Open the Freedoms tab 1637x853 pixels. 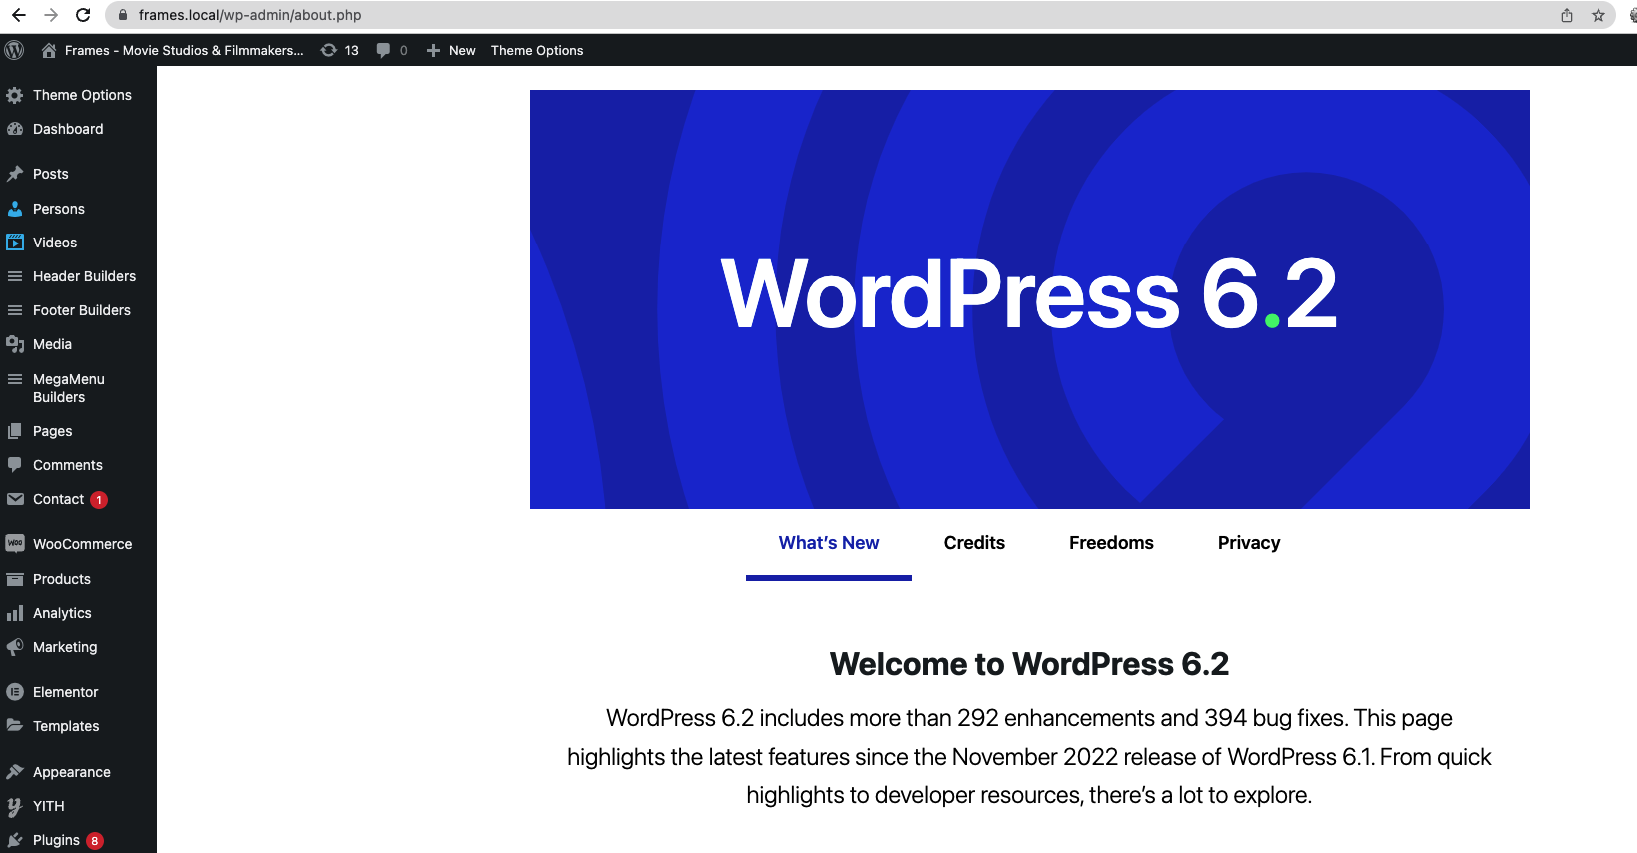(1111, 543)
